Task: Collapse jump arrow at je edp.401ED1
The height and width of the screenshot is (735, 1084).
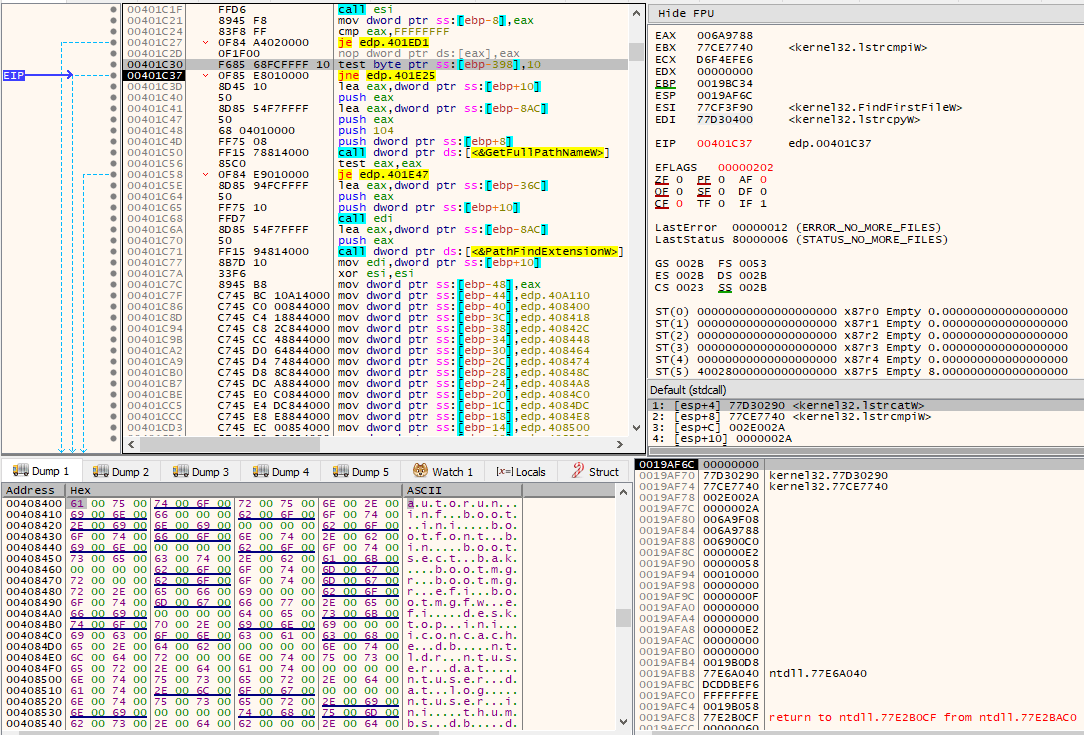Action: click(205, 42)
